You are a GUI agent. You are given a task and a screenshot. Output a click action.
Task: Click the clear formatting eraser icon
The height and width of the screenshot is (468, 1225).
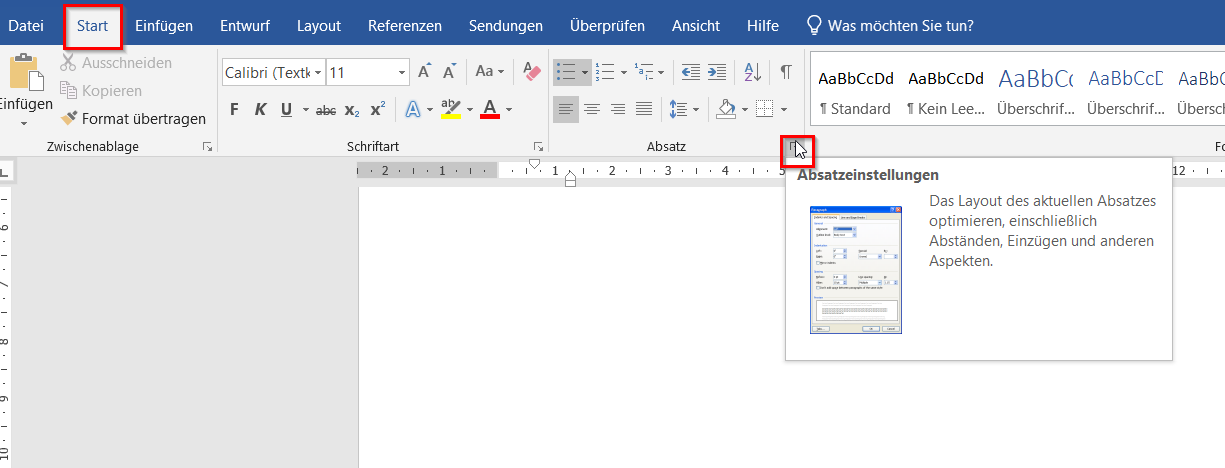click(531, 72)
